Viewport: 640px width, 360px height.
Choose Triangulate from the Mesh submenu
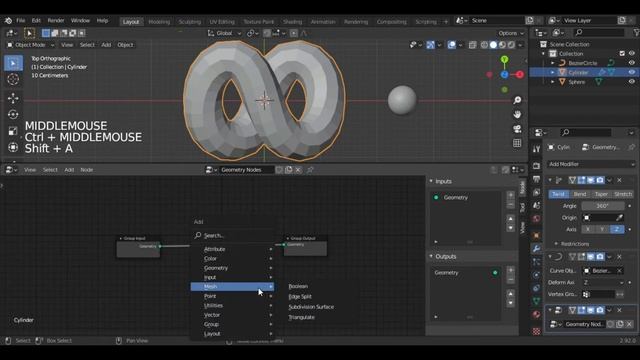[x=302, y=317]
